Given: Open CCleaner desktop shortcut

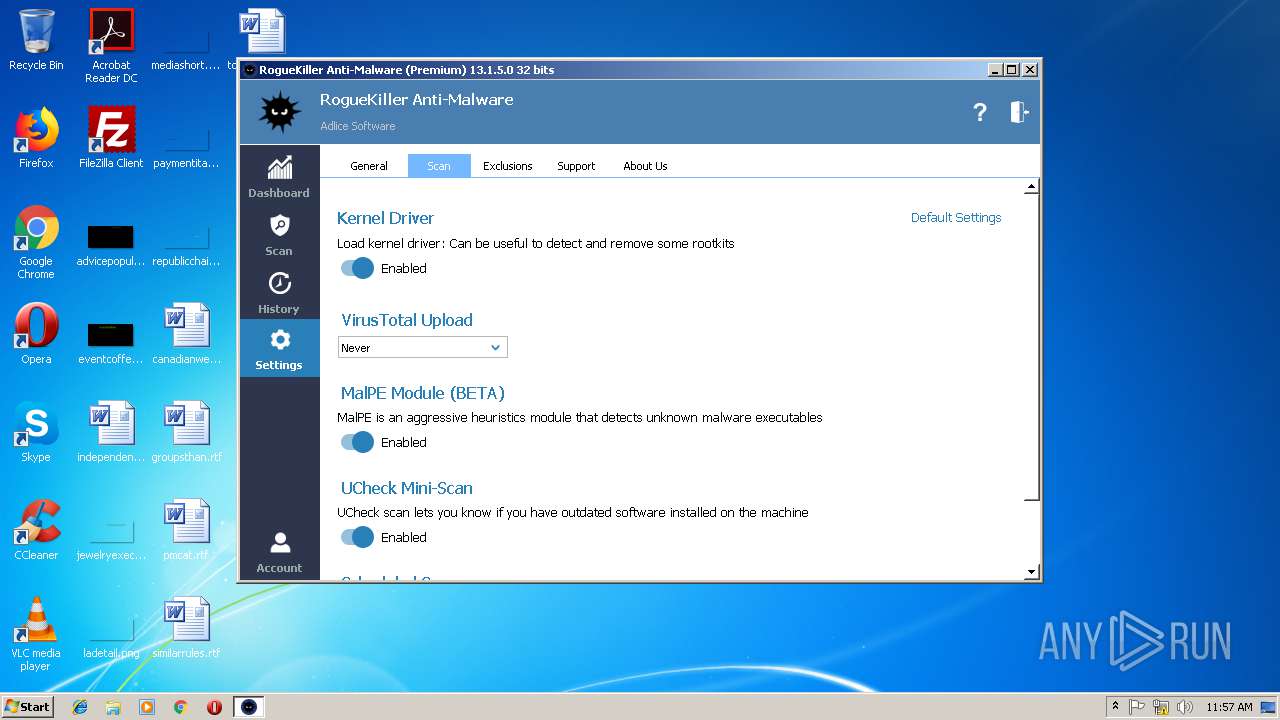Looking at the screenshot, I should point(36,530).
